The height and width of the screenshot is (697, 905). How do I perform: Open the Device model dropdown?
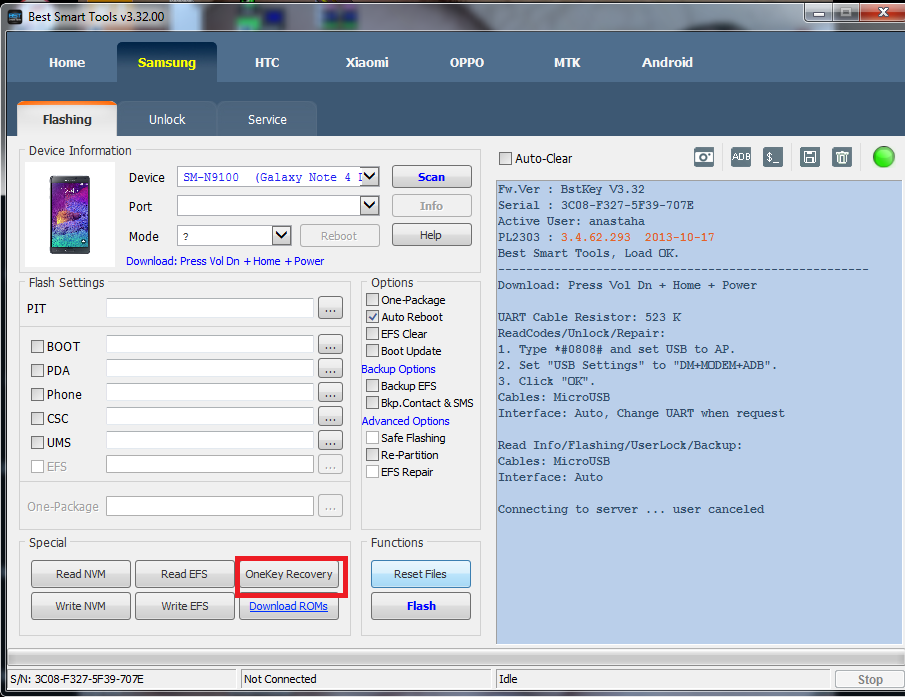pyautogui.click(x=369, y=177)
